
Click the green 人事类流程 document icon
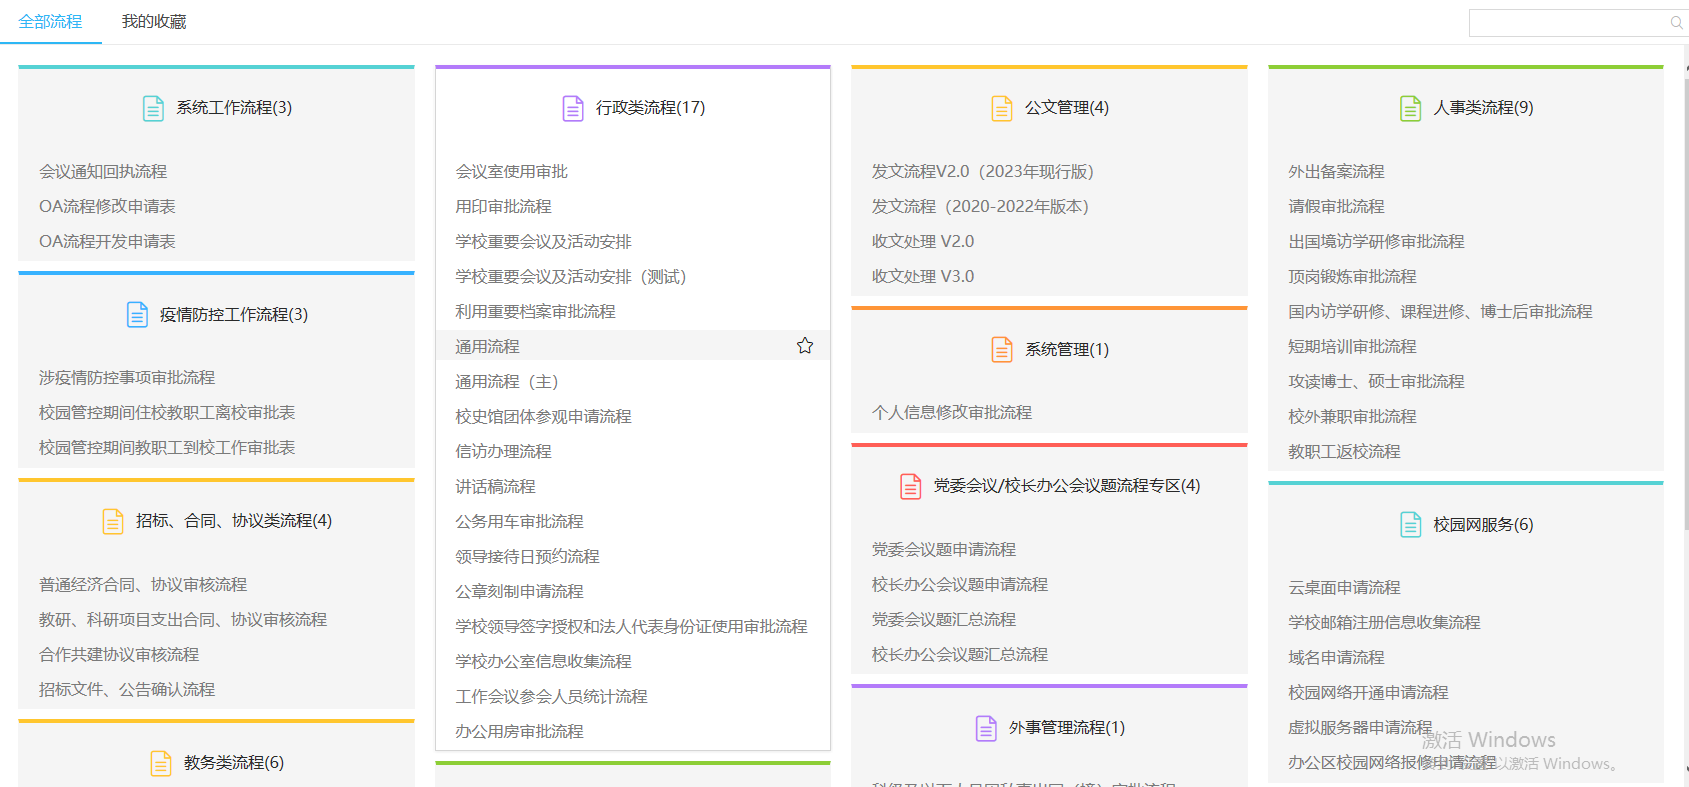(x=1410, y=108)
